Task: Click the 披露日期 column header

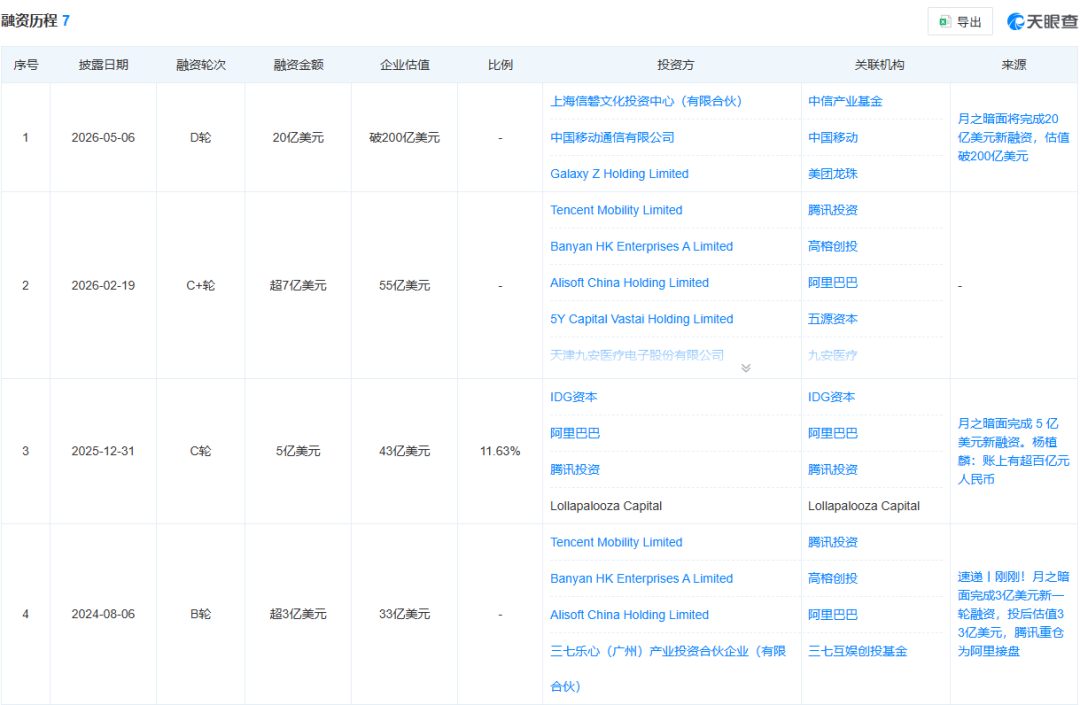Action: (103, 65)
